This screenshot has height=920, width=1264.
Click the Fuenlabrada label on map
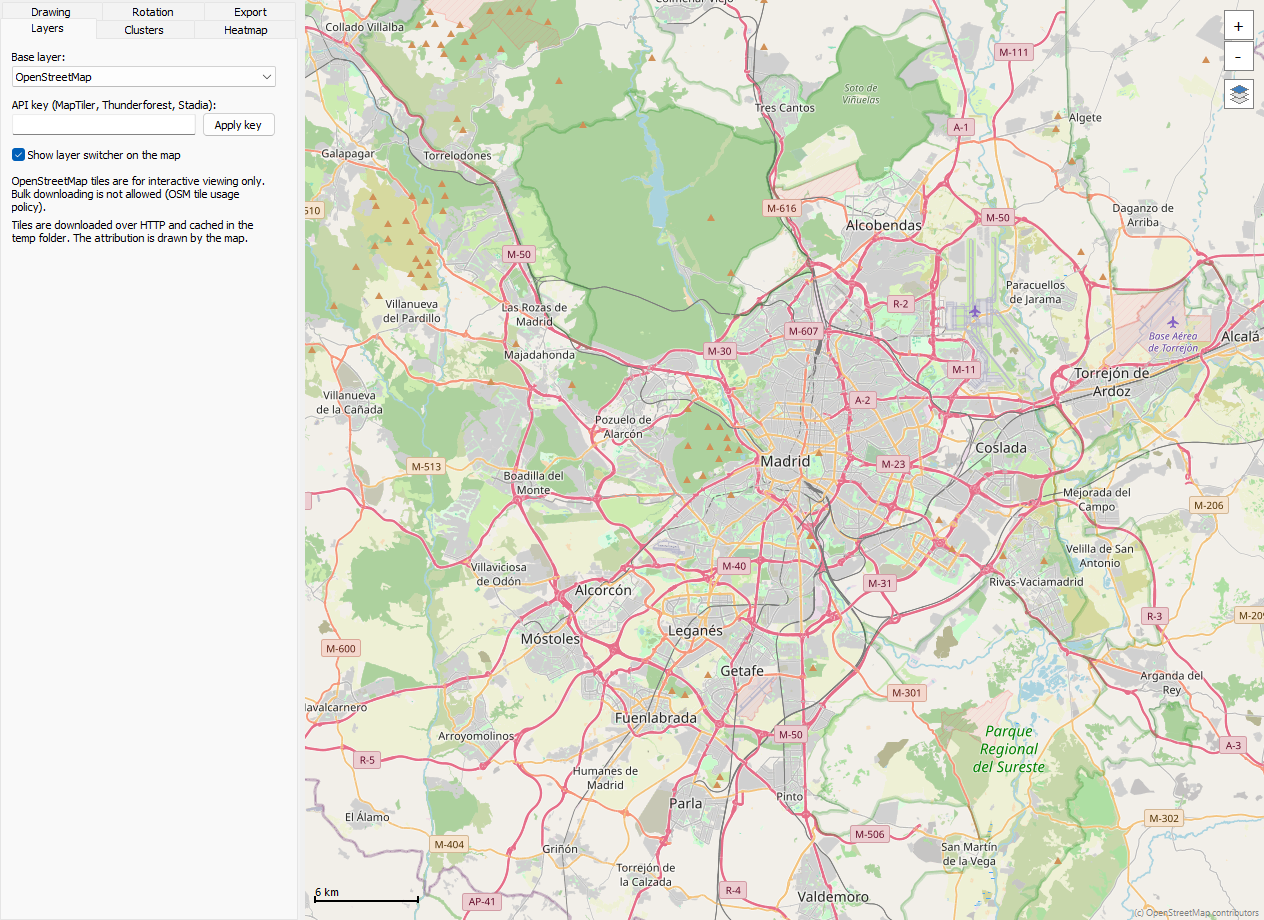click(x=655, y=718)
